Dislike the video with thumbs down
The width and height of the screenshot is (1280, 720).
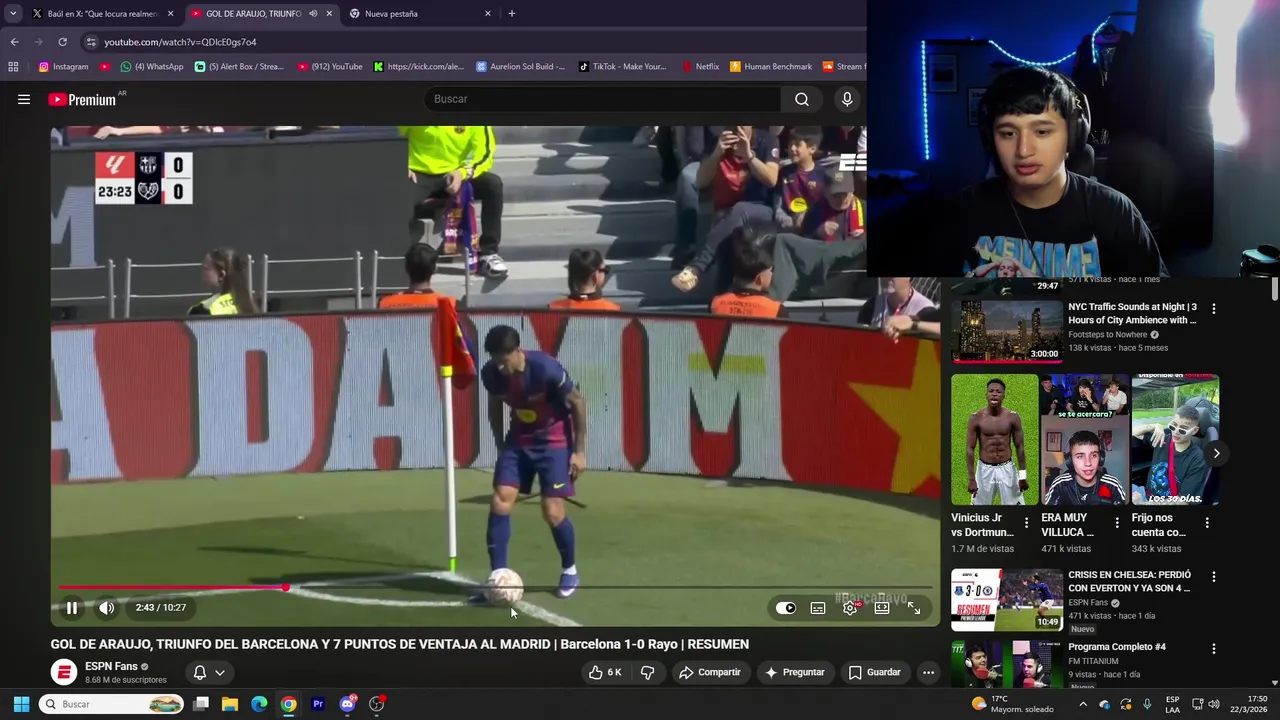pos(648,672)
